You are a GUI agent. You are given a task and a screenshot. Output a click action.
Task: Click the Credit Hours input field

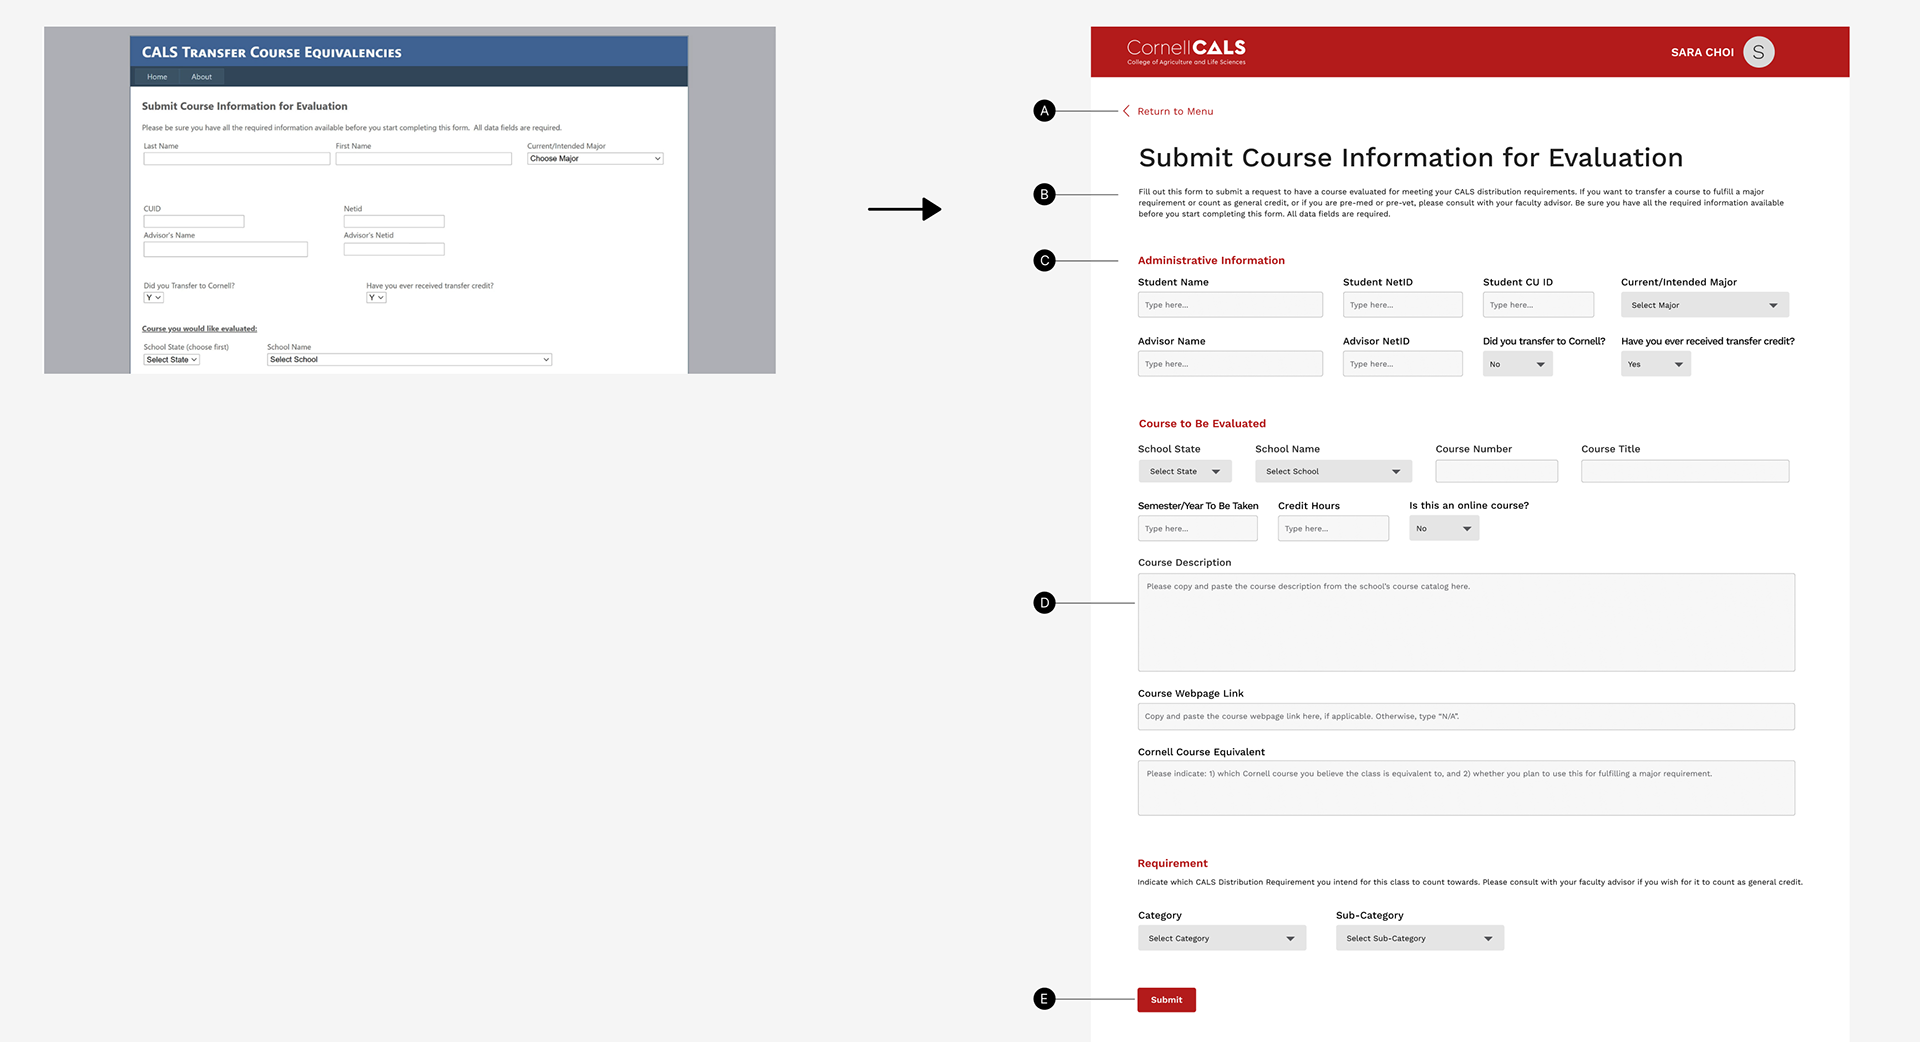coord(1333,528)
